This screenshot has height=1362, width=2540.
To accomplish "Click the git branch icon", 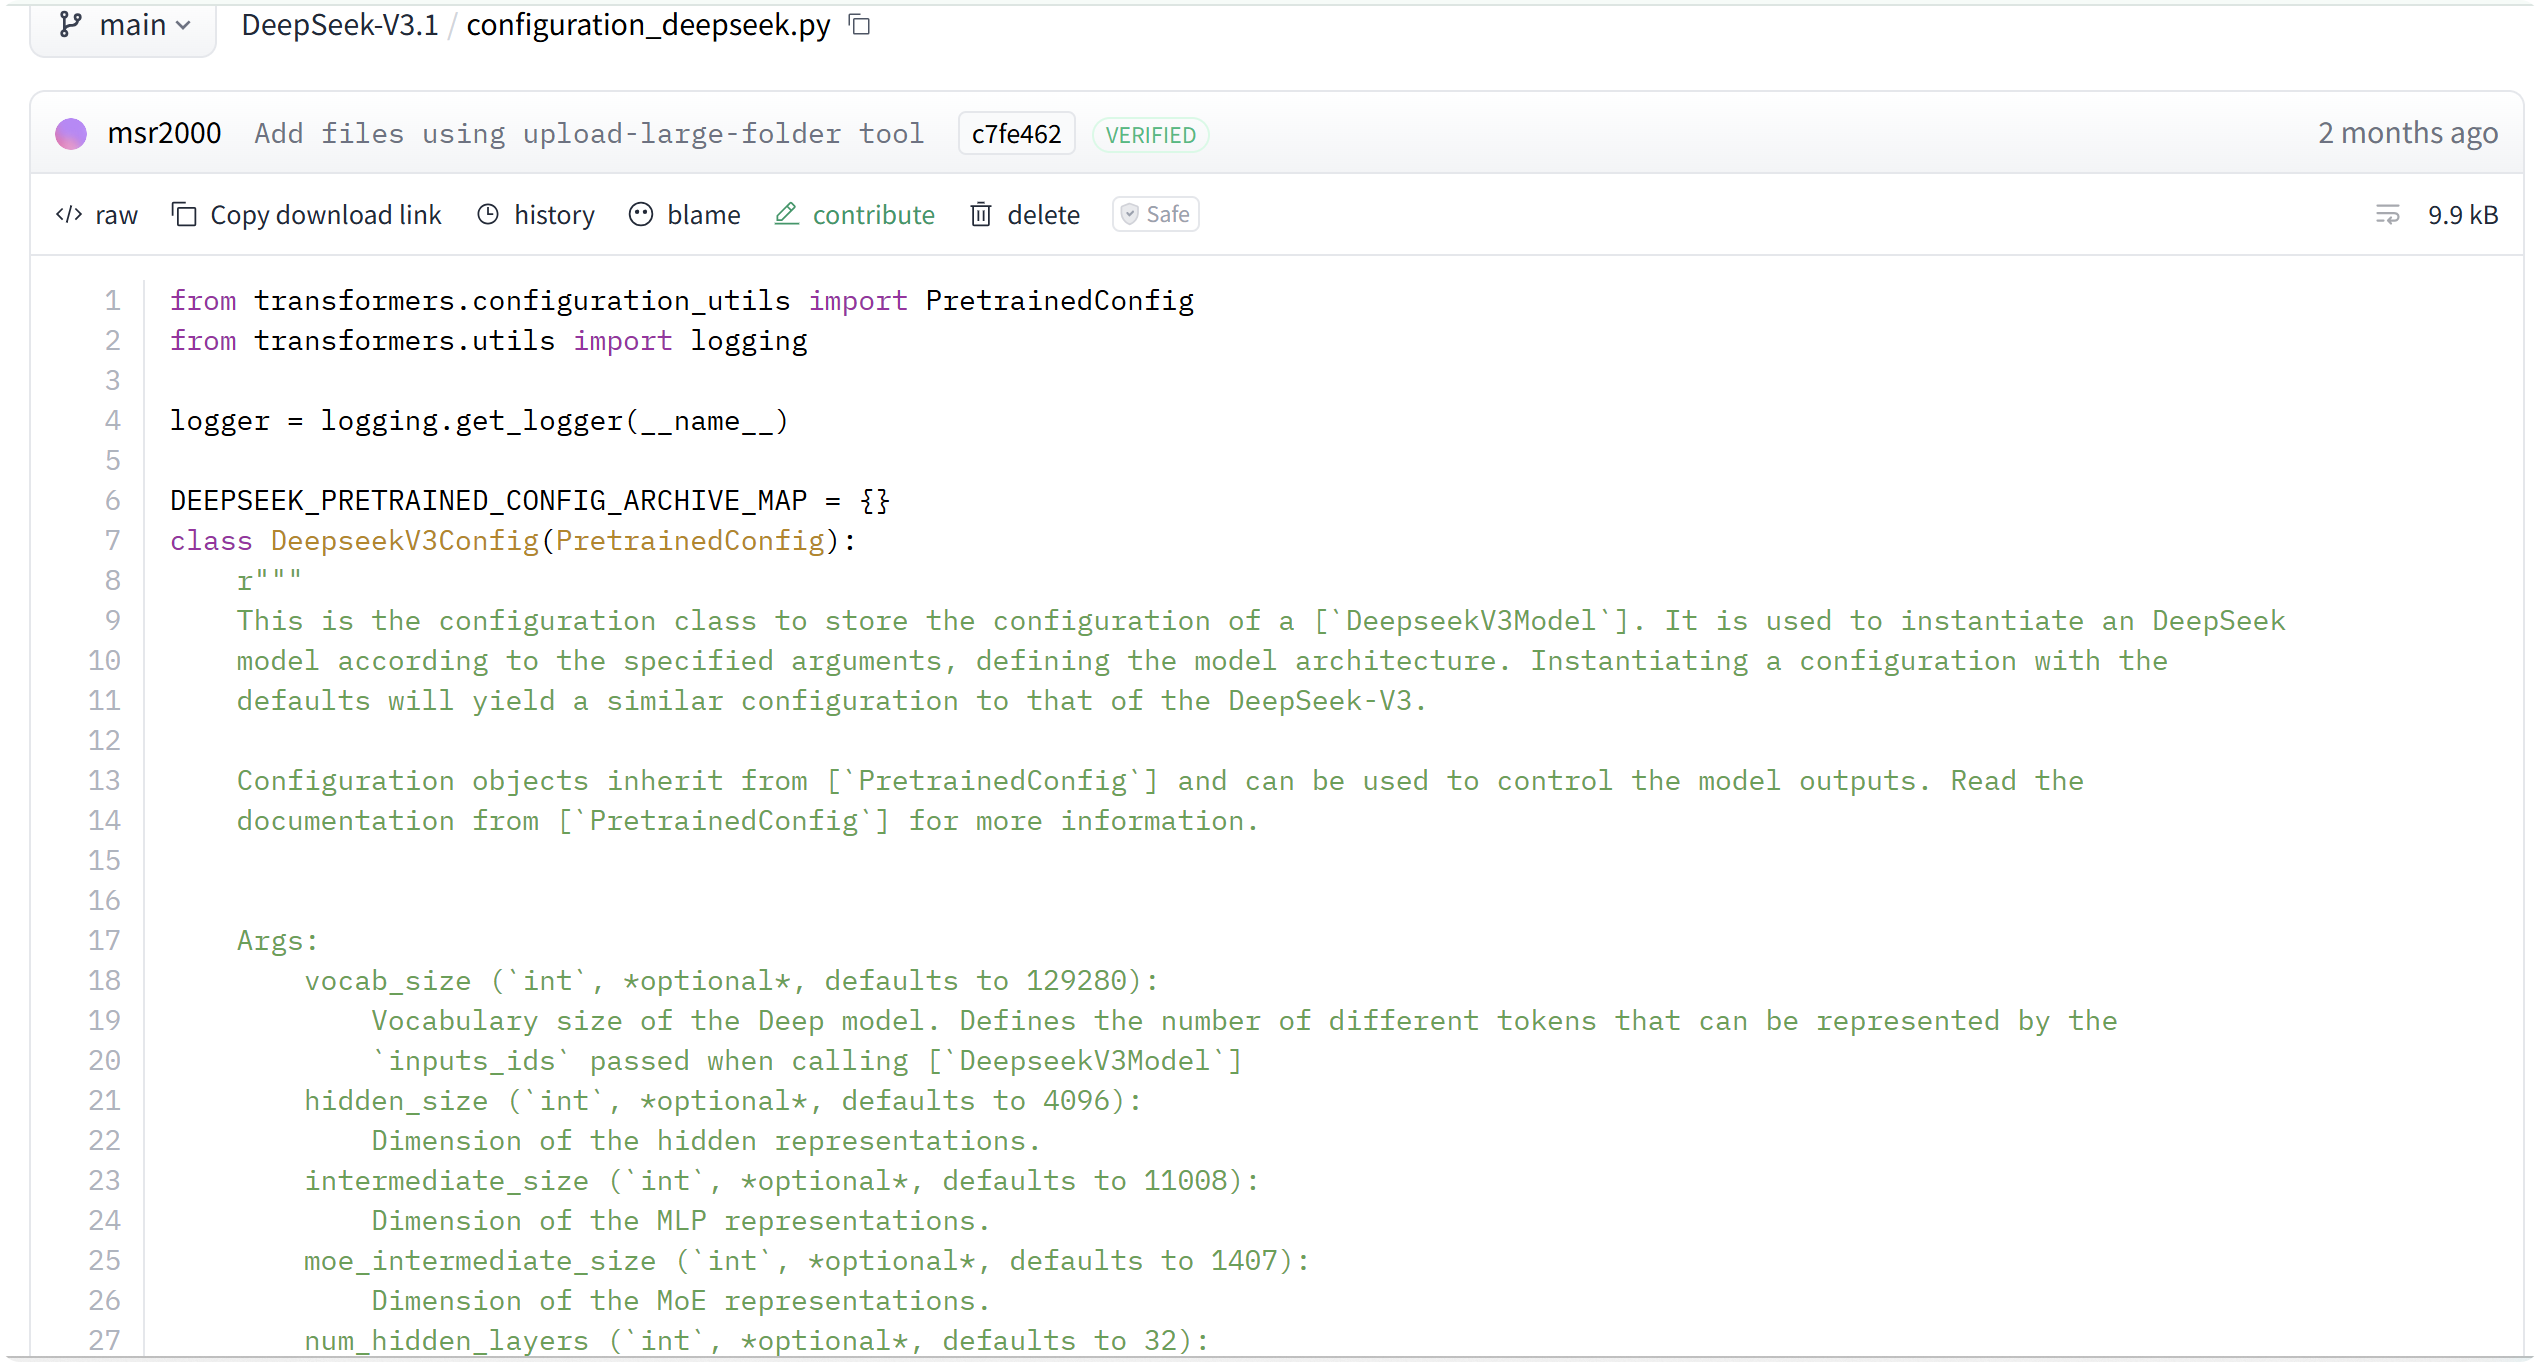I will [x=70, y=25].
